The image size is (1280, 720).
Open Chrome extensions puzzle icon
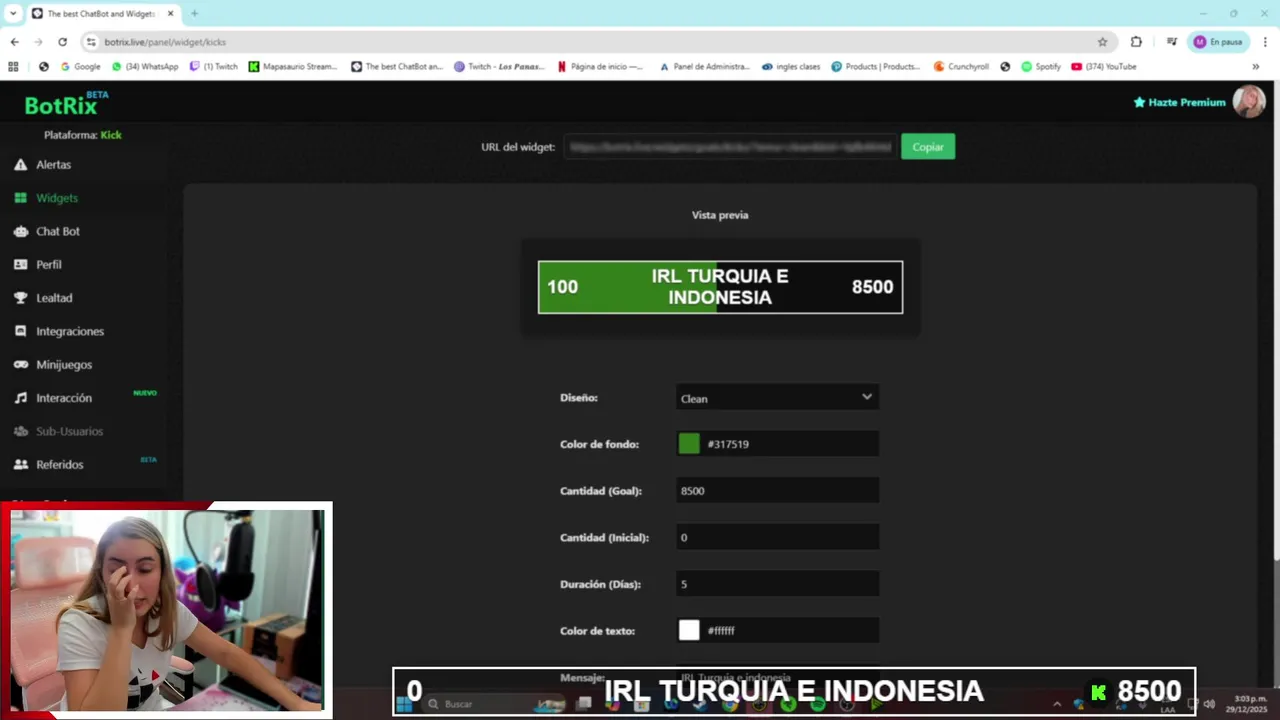click(1136, 42)
